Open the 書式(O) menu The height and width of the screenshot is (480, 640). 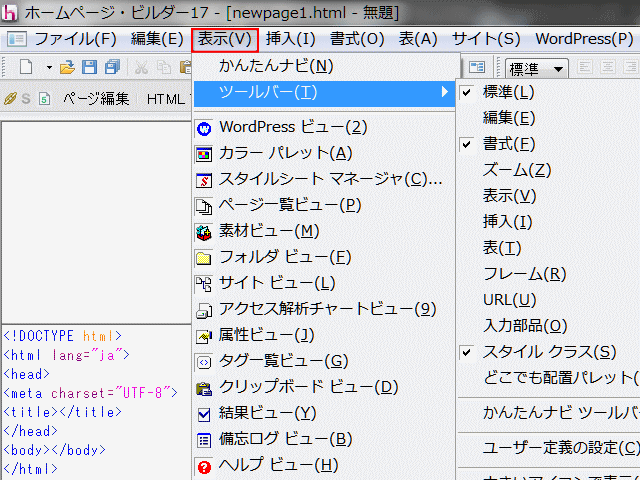[357, 39]
